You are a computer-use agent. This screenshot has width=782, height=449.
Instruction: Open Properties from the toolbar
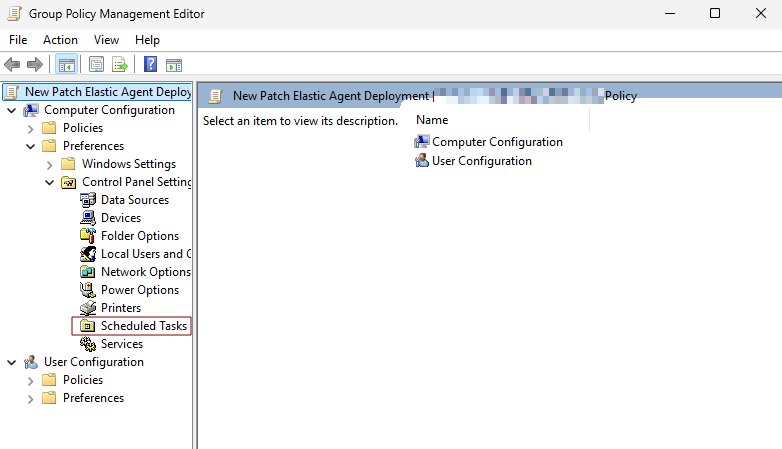tap(96, 65)
